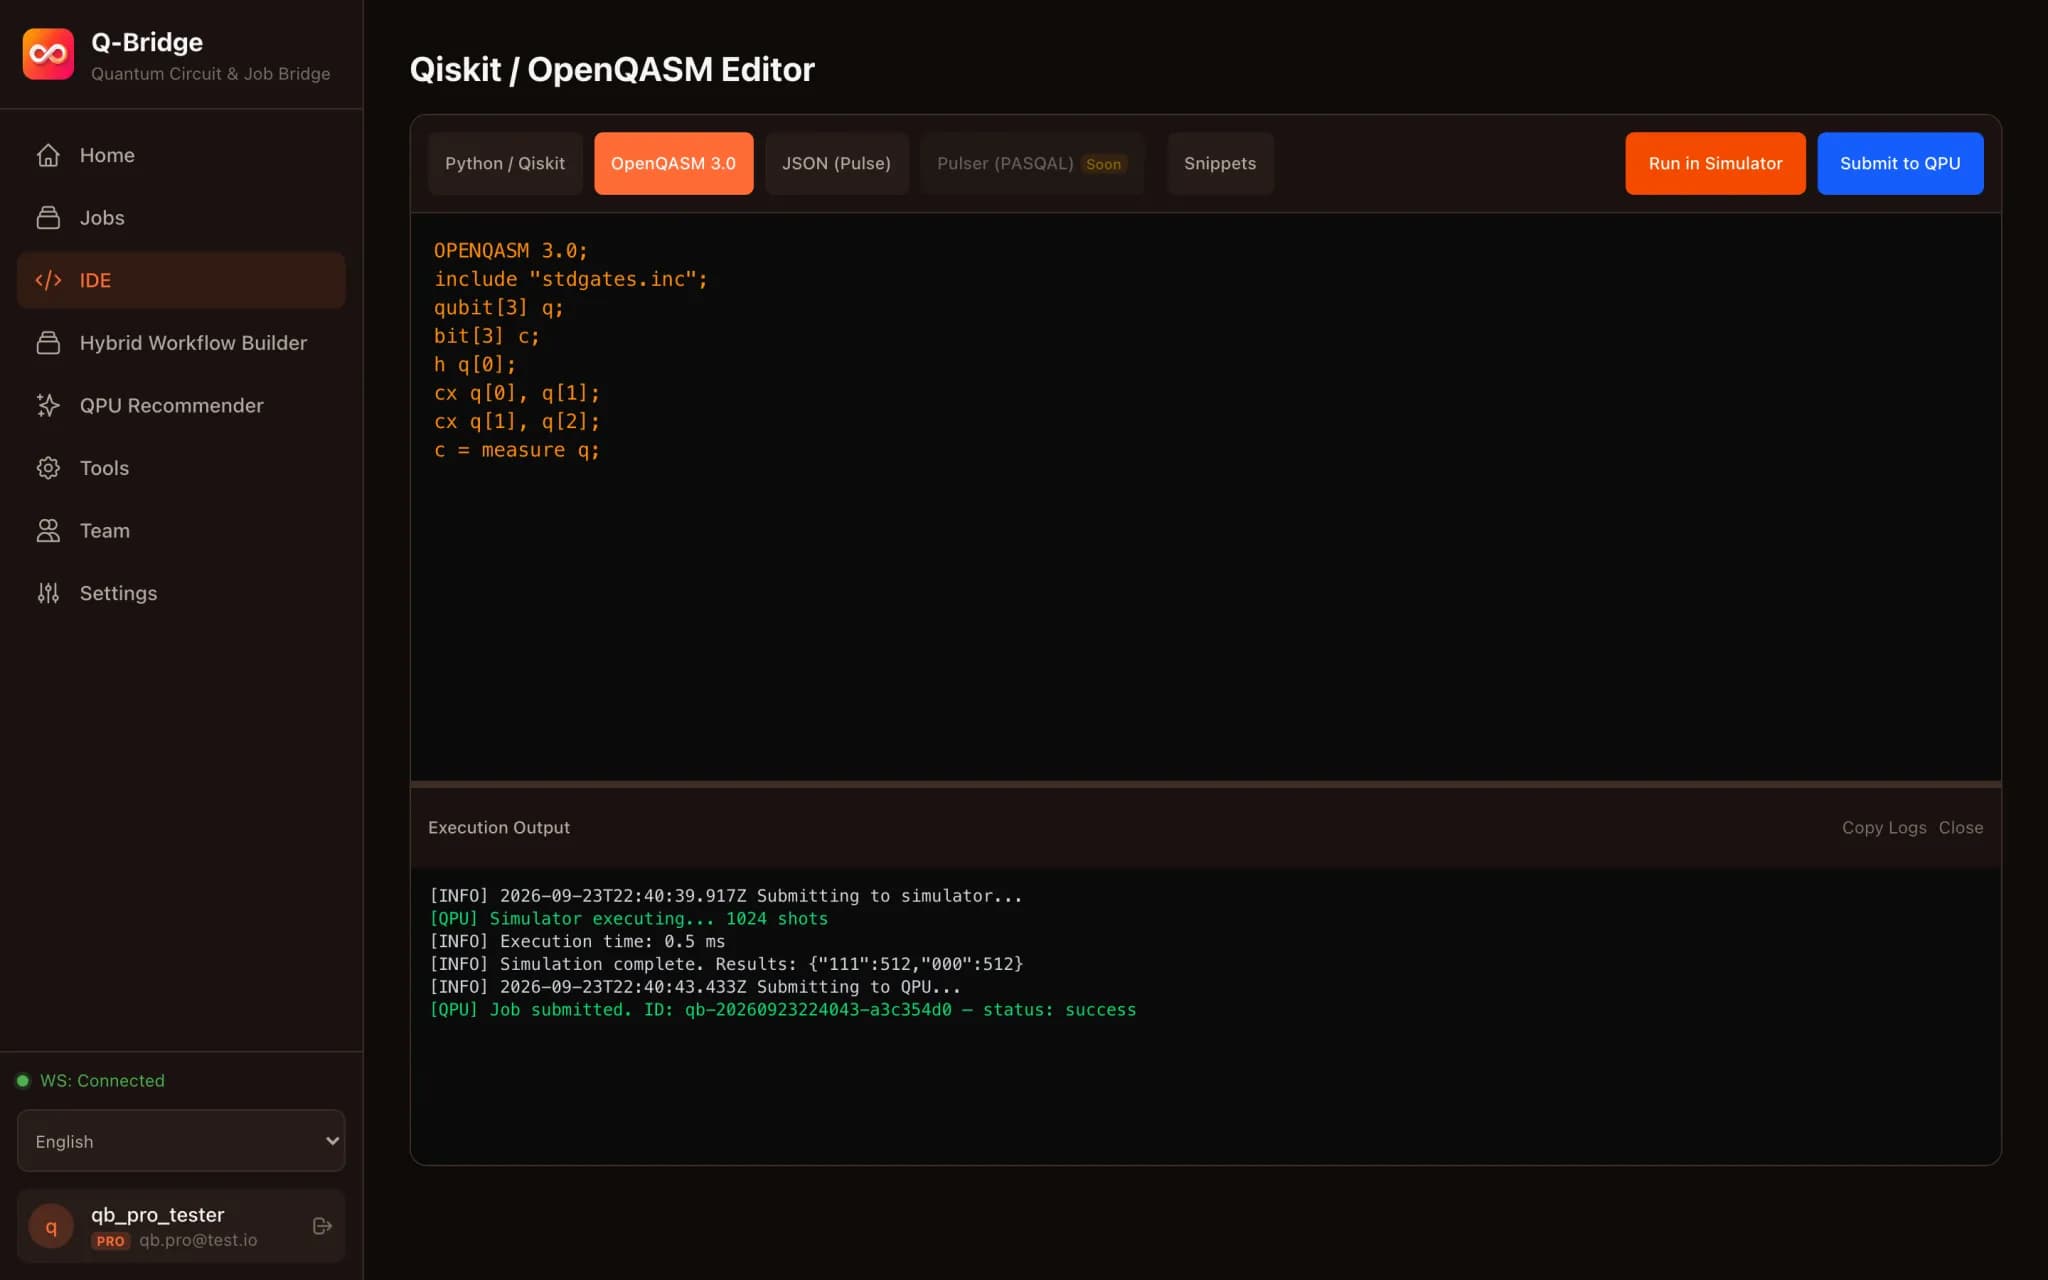The image size is (2048, 1280).
Task: Open the English language dropdown
Action: click(x=181, y=1141)
